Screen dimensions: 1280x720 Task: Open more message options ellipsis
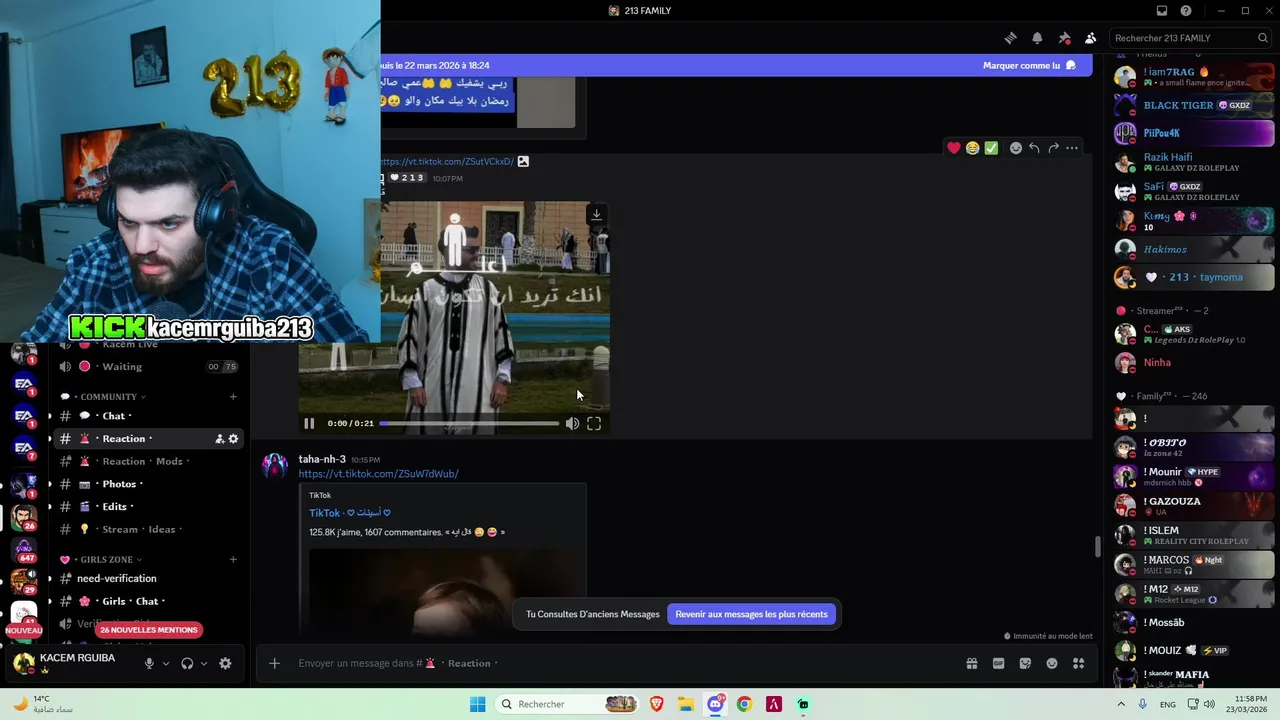(1072, 148)
